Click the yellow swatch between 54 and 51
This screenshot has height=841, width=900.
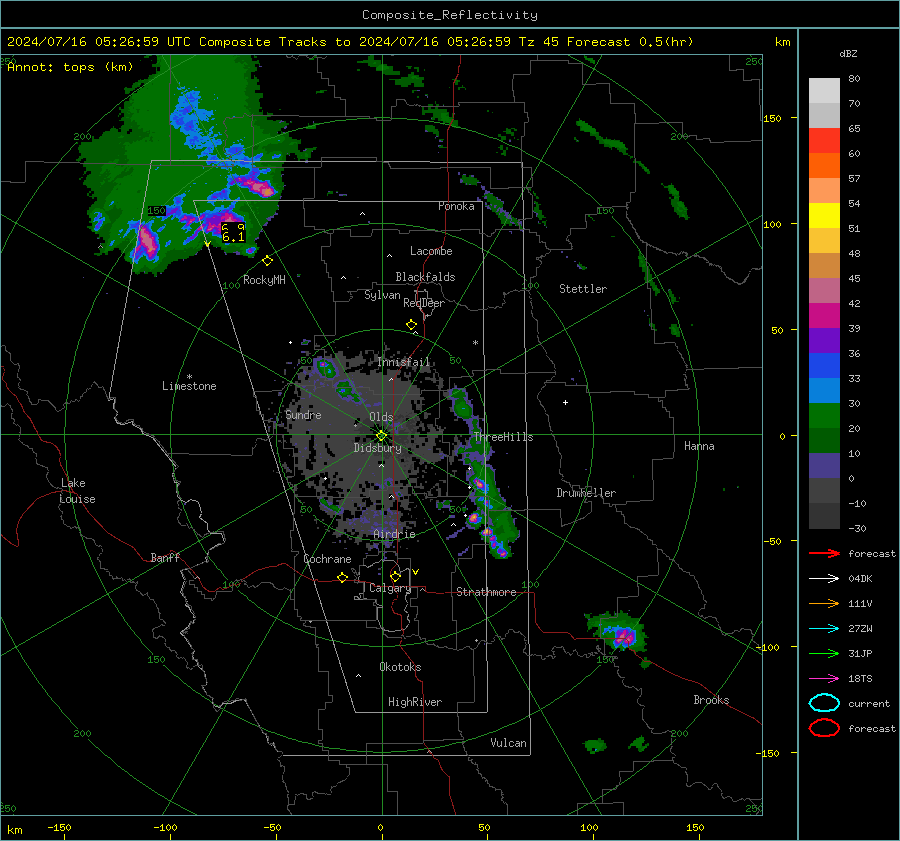tap(824, 216)
